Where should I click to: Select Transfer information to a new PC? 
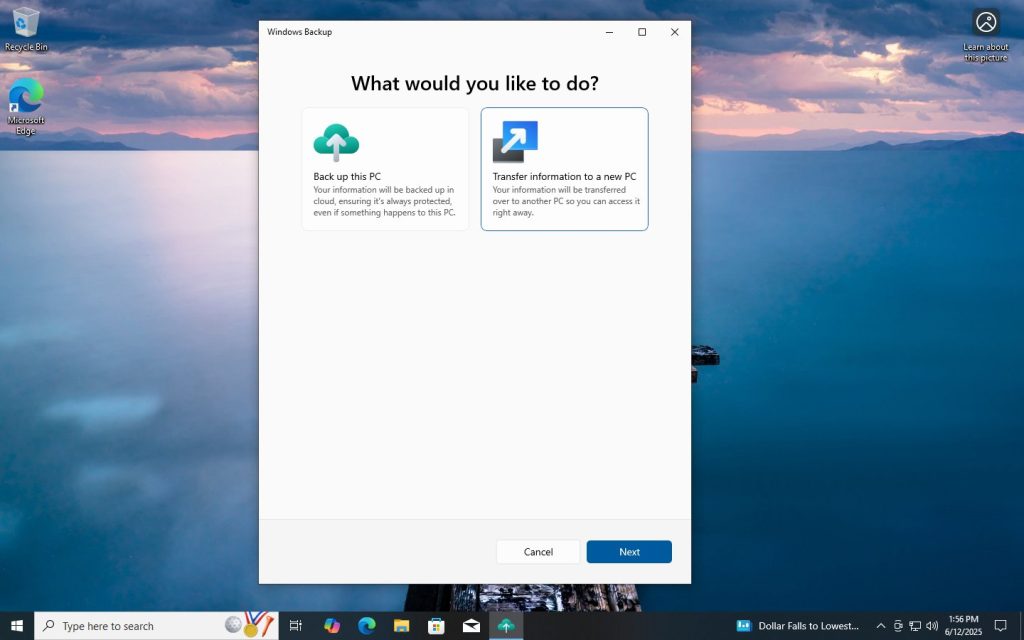pyautogui.click(x=565, y=168)
